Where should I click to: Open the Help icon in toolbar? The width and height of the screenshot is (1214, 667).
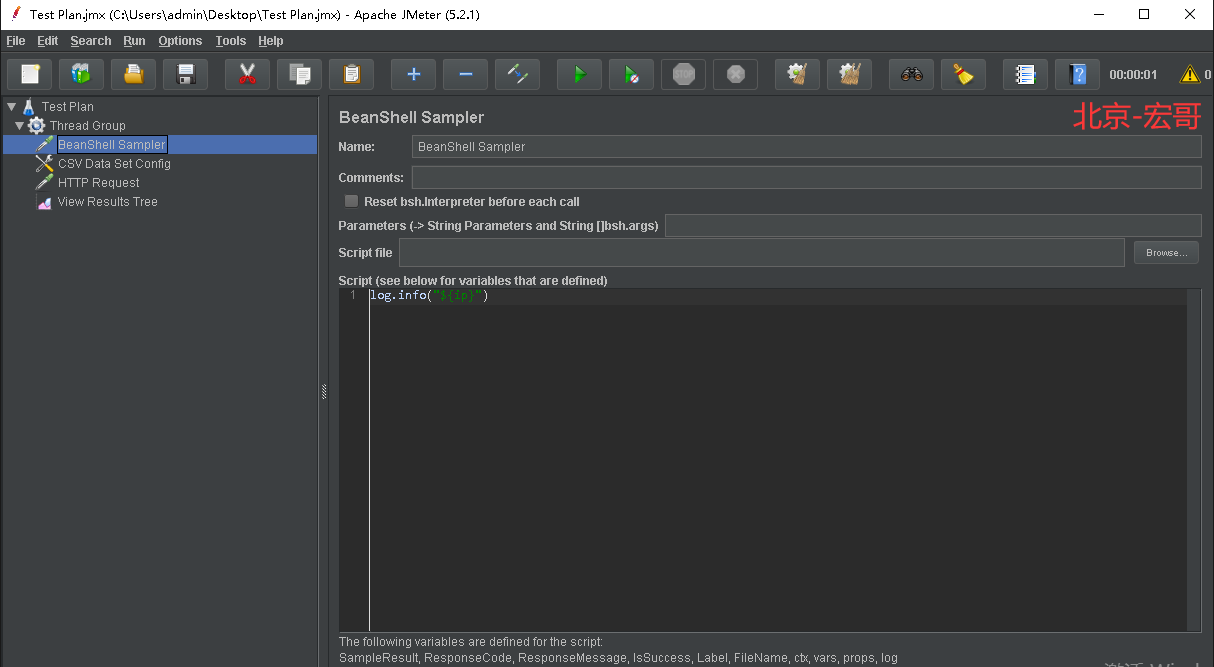pyautogui.click(x=1077, y=74)
